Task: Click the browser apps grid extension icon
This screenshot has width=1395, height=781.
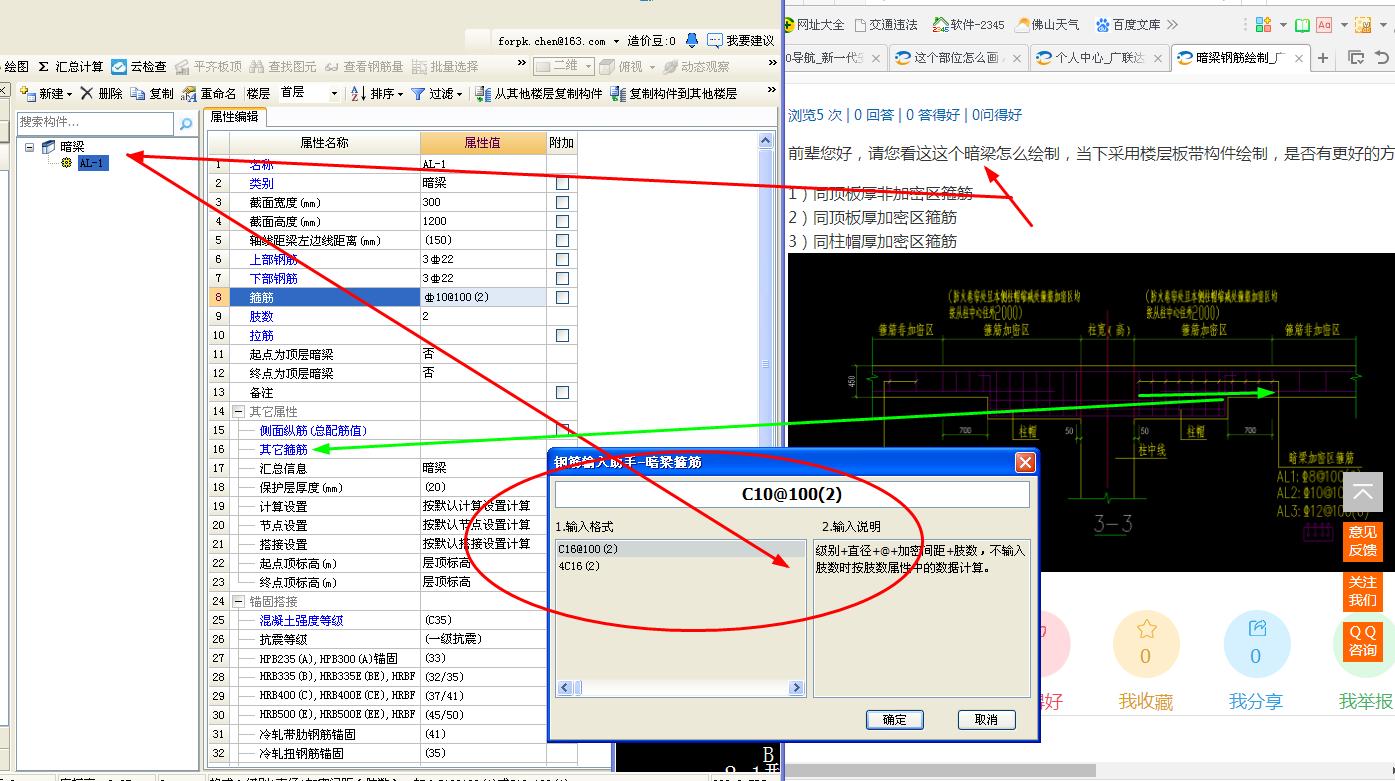Action: 1264,24
